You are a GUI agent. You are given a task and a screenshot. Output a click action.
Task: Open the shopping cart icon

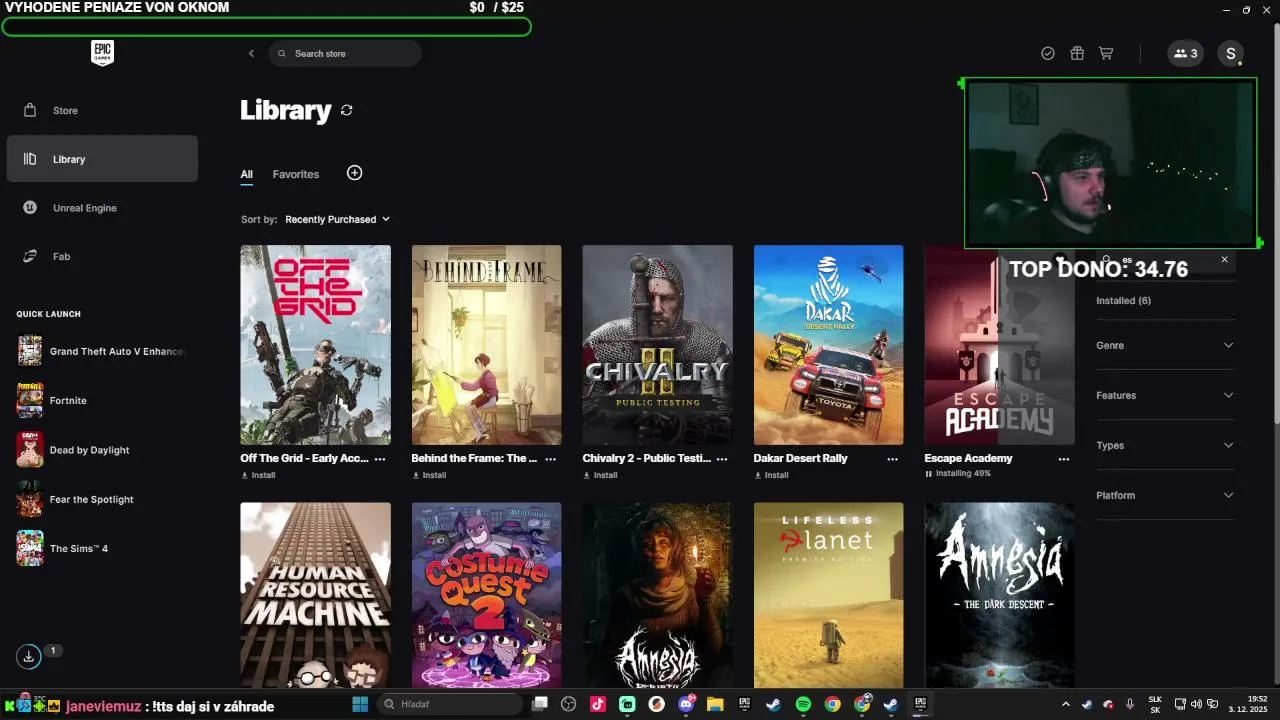coord(1106,53)
